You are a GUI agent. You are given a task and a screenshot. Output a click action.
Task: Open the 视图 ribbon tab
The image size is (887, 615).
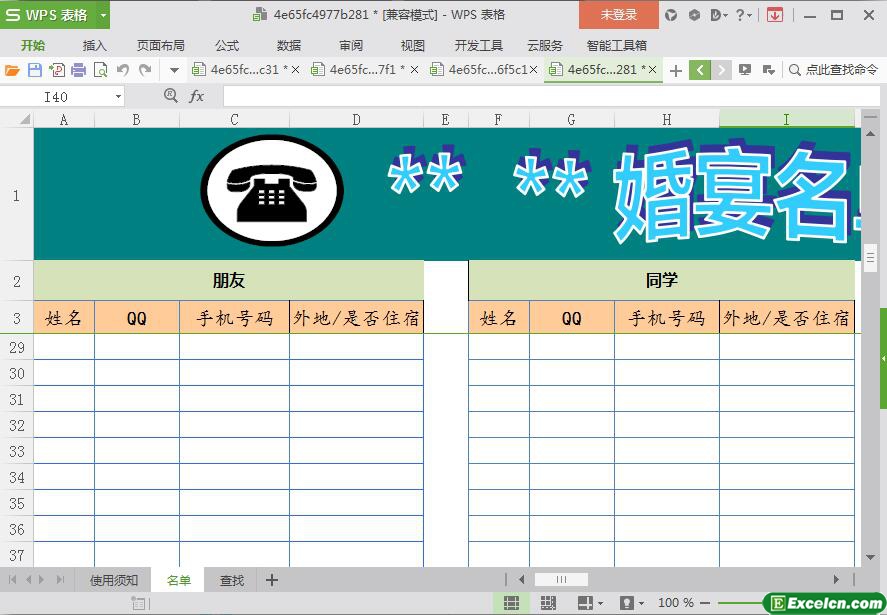point(412,45)
